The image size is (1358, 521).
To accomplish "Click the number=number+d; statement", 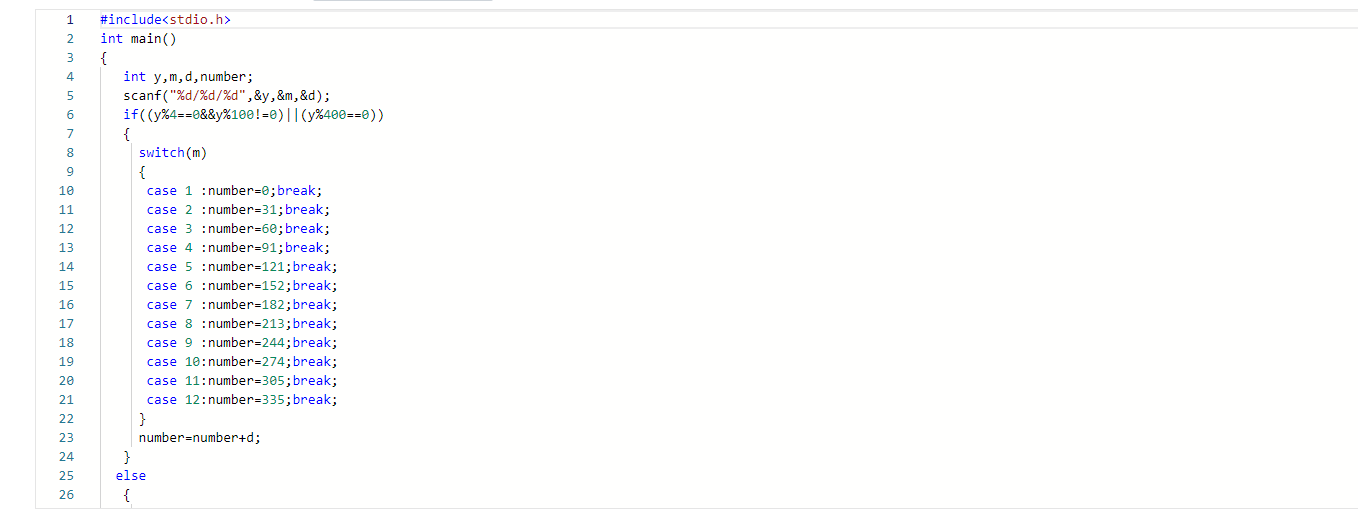I will click(x=199, y=437).
